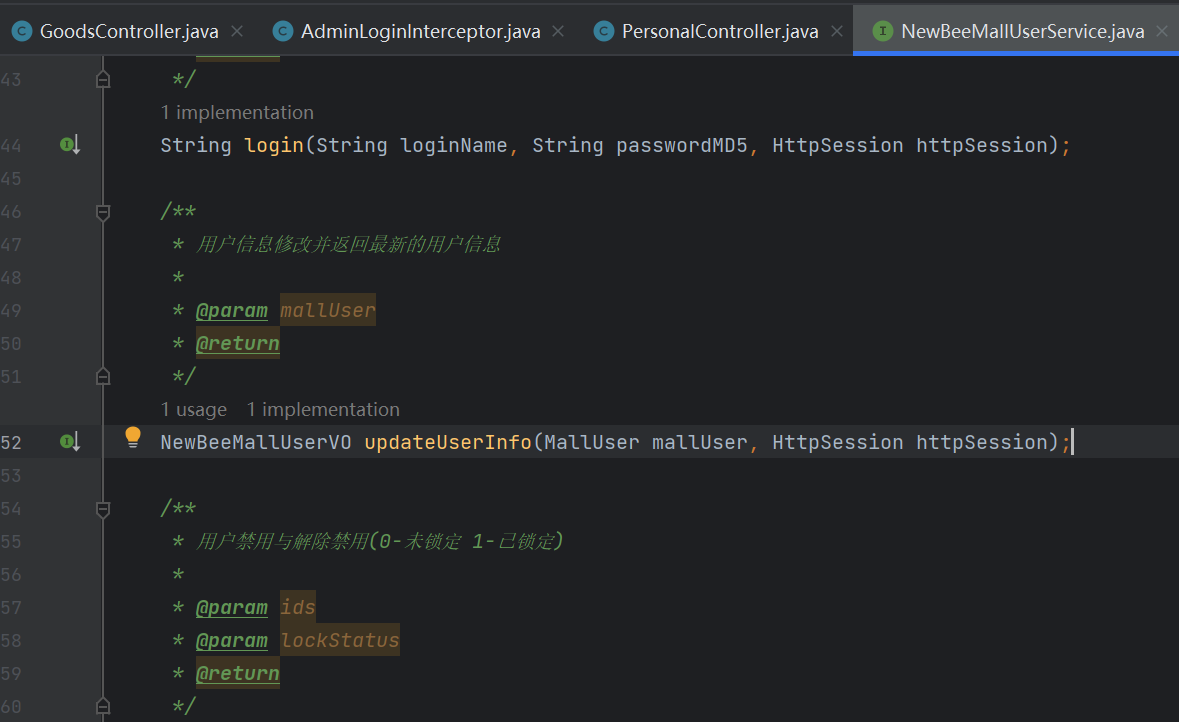
Task: Close the AdminLoginInterceptor.java tab
Action: [x=558, y=32]
